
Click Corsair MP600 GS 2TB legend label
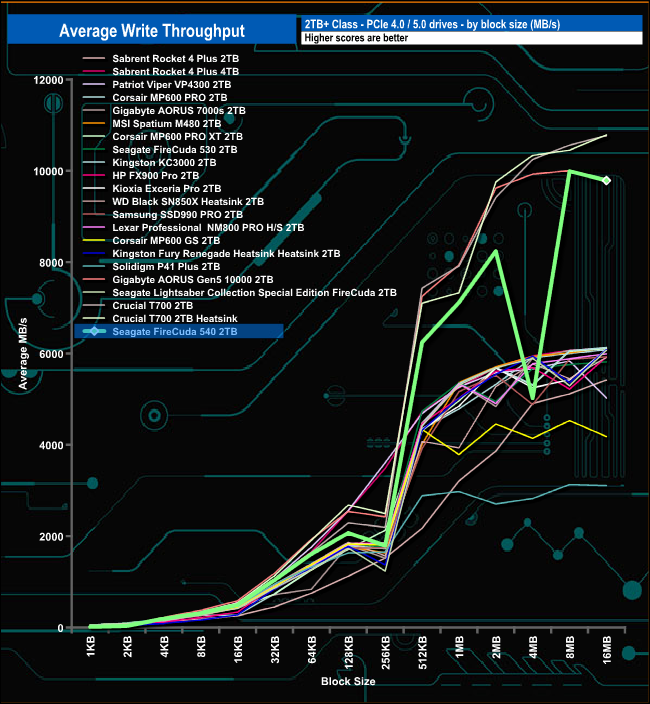[166, 241]
